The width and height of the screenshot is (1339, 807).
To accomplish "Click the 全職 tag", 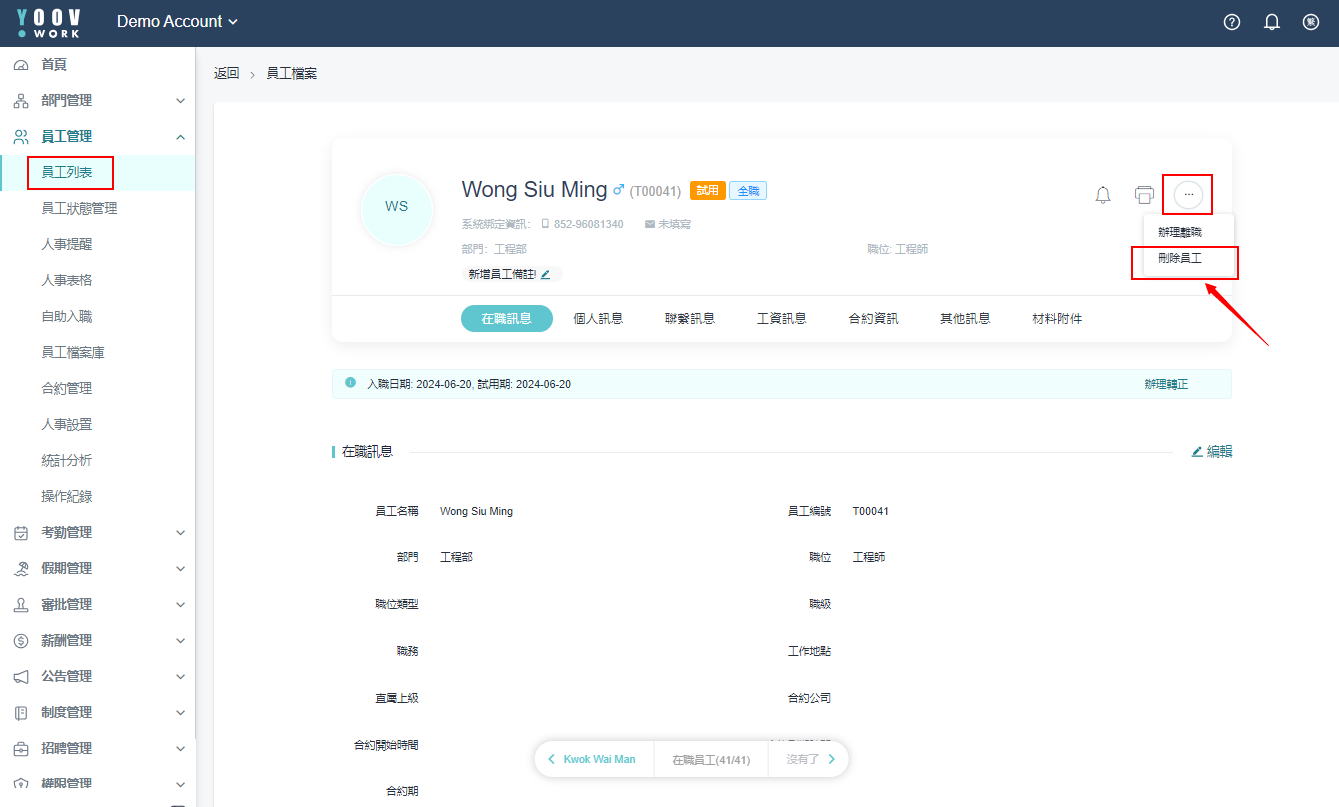I will pyautogui.click(x=748, y=190).
